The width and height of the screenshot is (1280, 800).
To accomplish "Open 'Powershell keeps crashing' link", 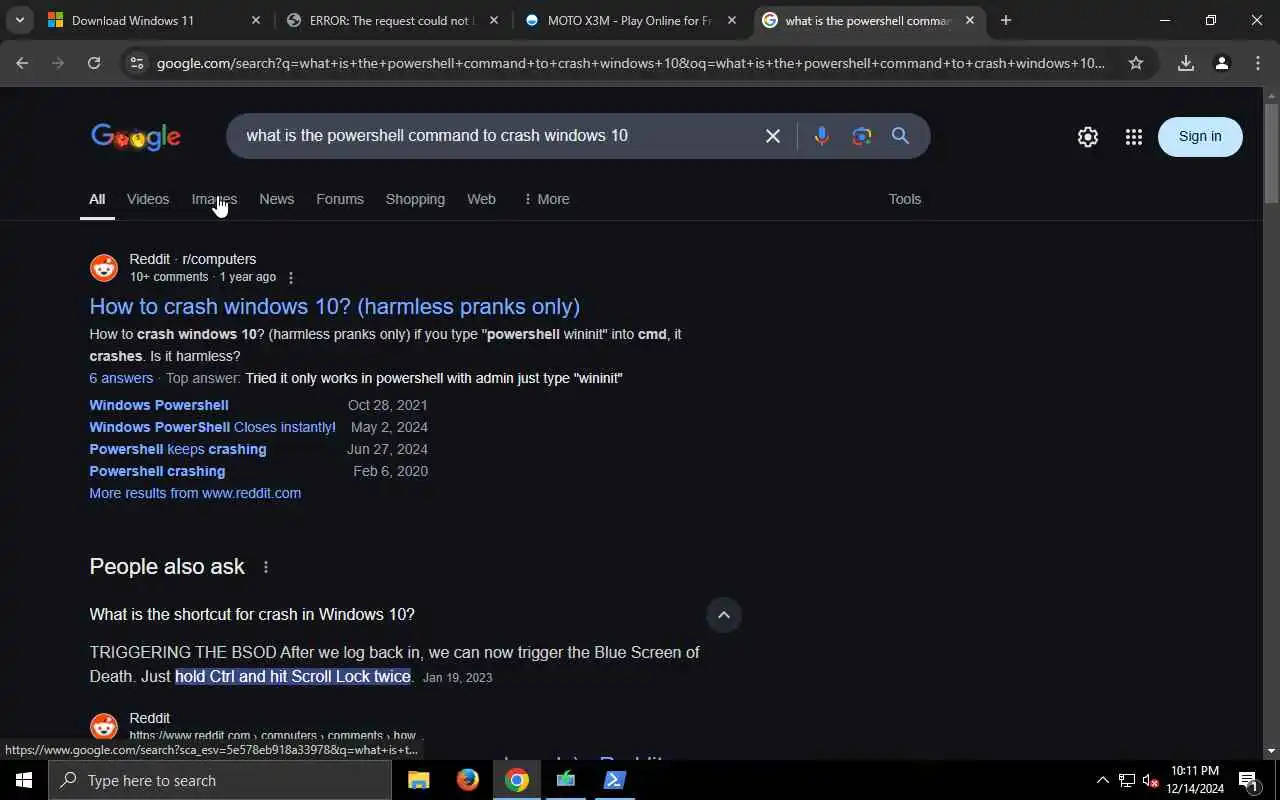I will (x=178, y=449).
